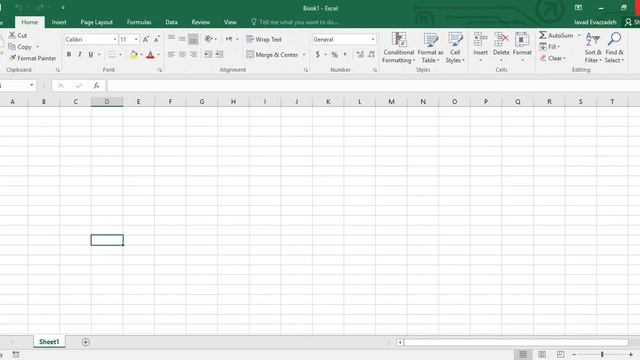Viewport: 640px width, 360px height.
Task: Open the Fill menu in Editing group
Action: click(x=549, y=47)
